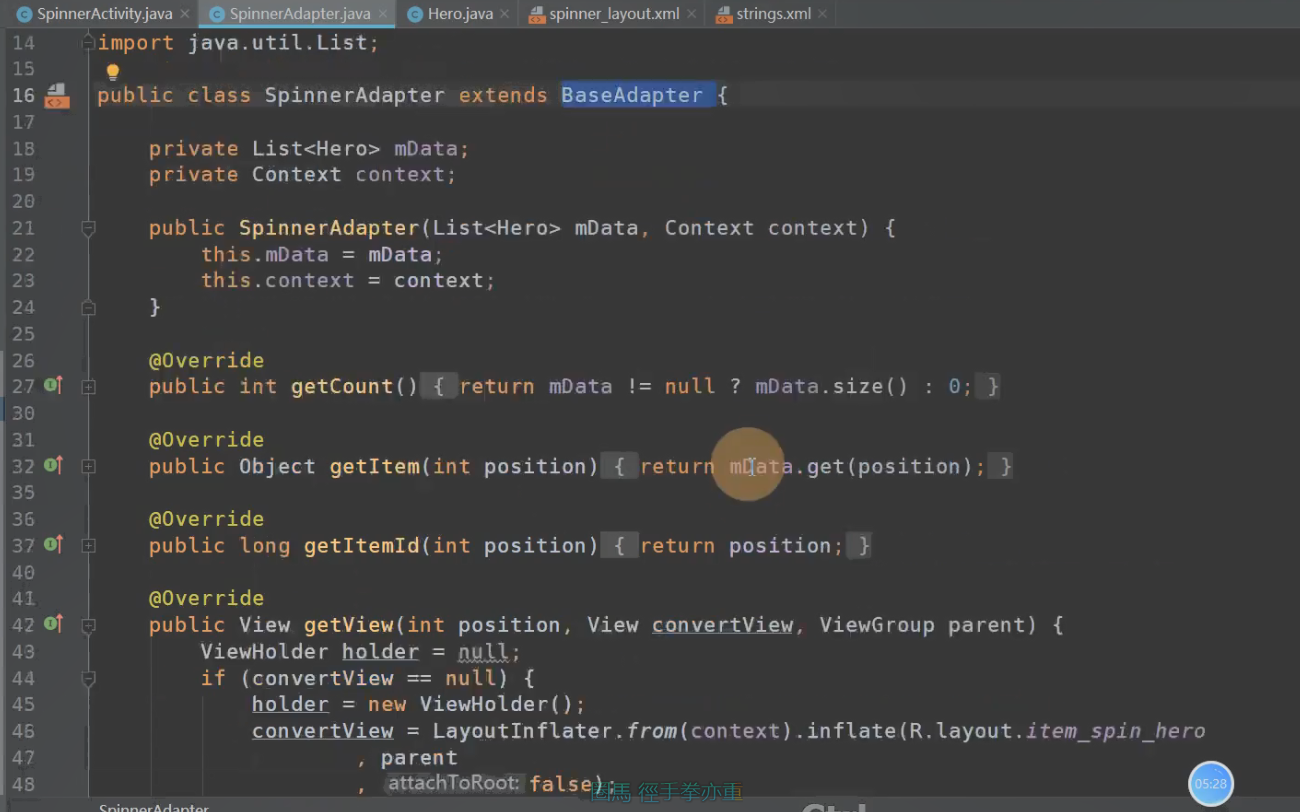Click the underlined convertView parameter on line 42
This screenshot has width=1300, height=812.
point(722,625)
